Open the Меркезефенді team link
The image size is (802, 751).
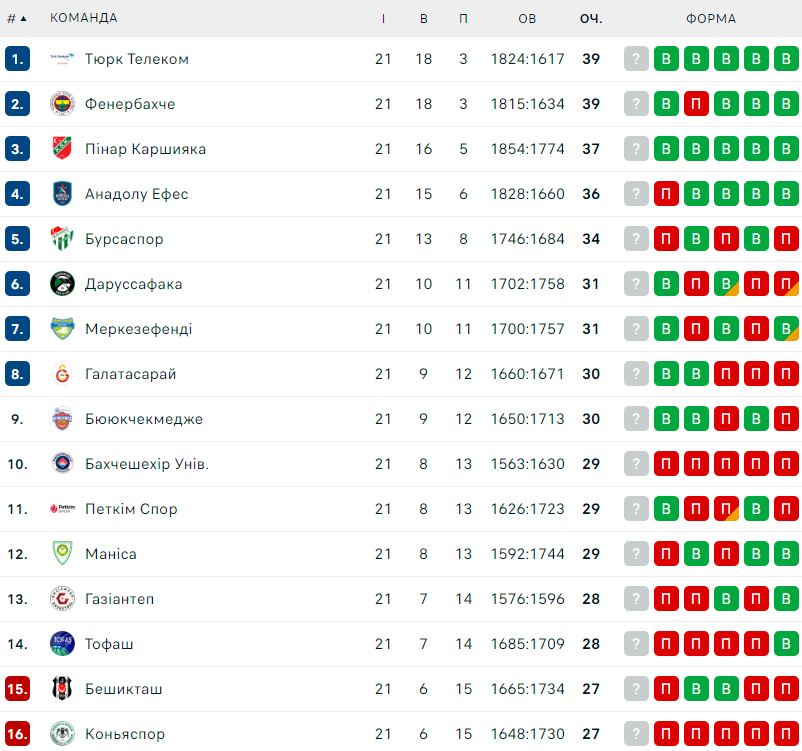point(139,329)
